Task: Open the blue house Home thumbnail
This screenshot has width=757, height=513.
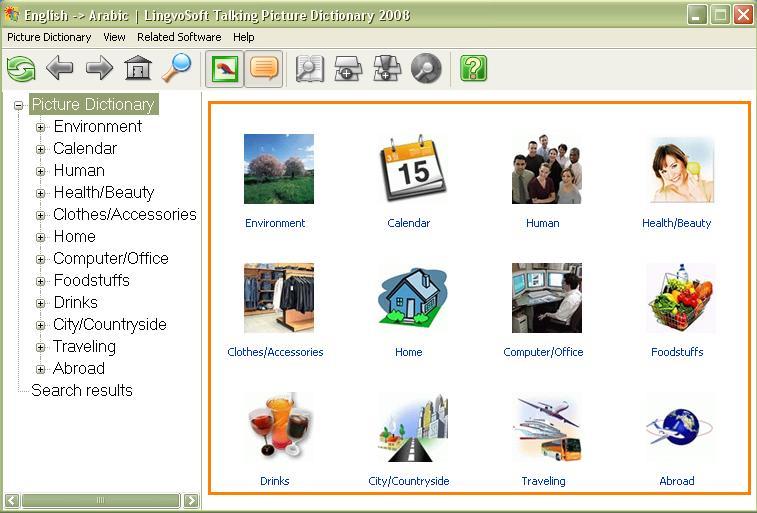Action: coord(413,296)
